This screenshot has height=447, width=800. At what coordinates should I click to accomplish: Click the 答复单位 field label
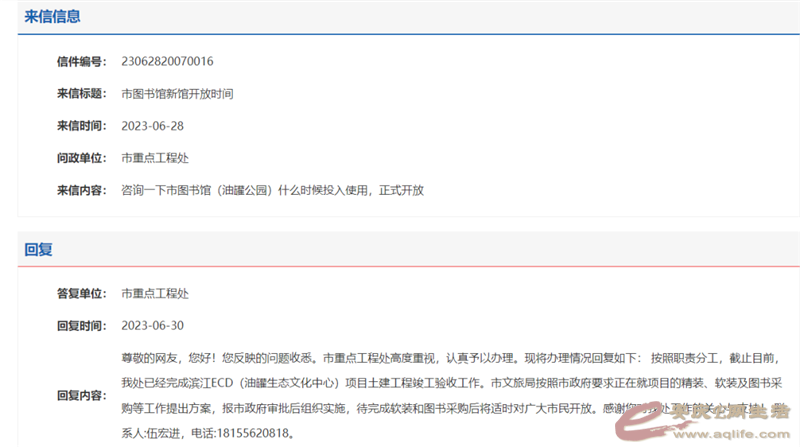pos(80,294)
